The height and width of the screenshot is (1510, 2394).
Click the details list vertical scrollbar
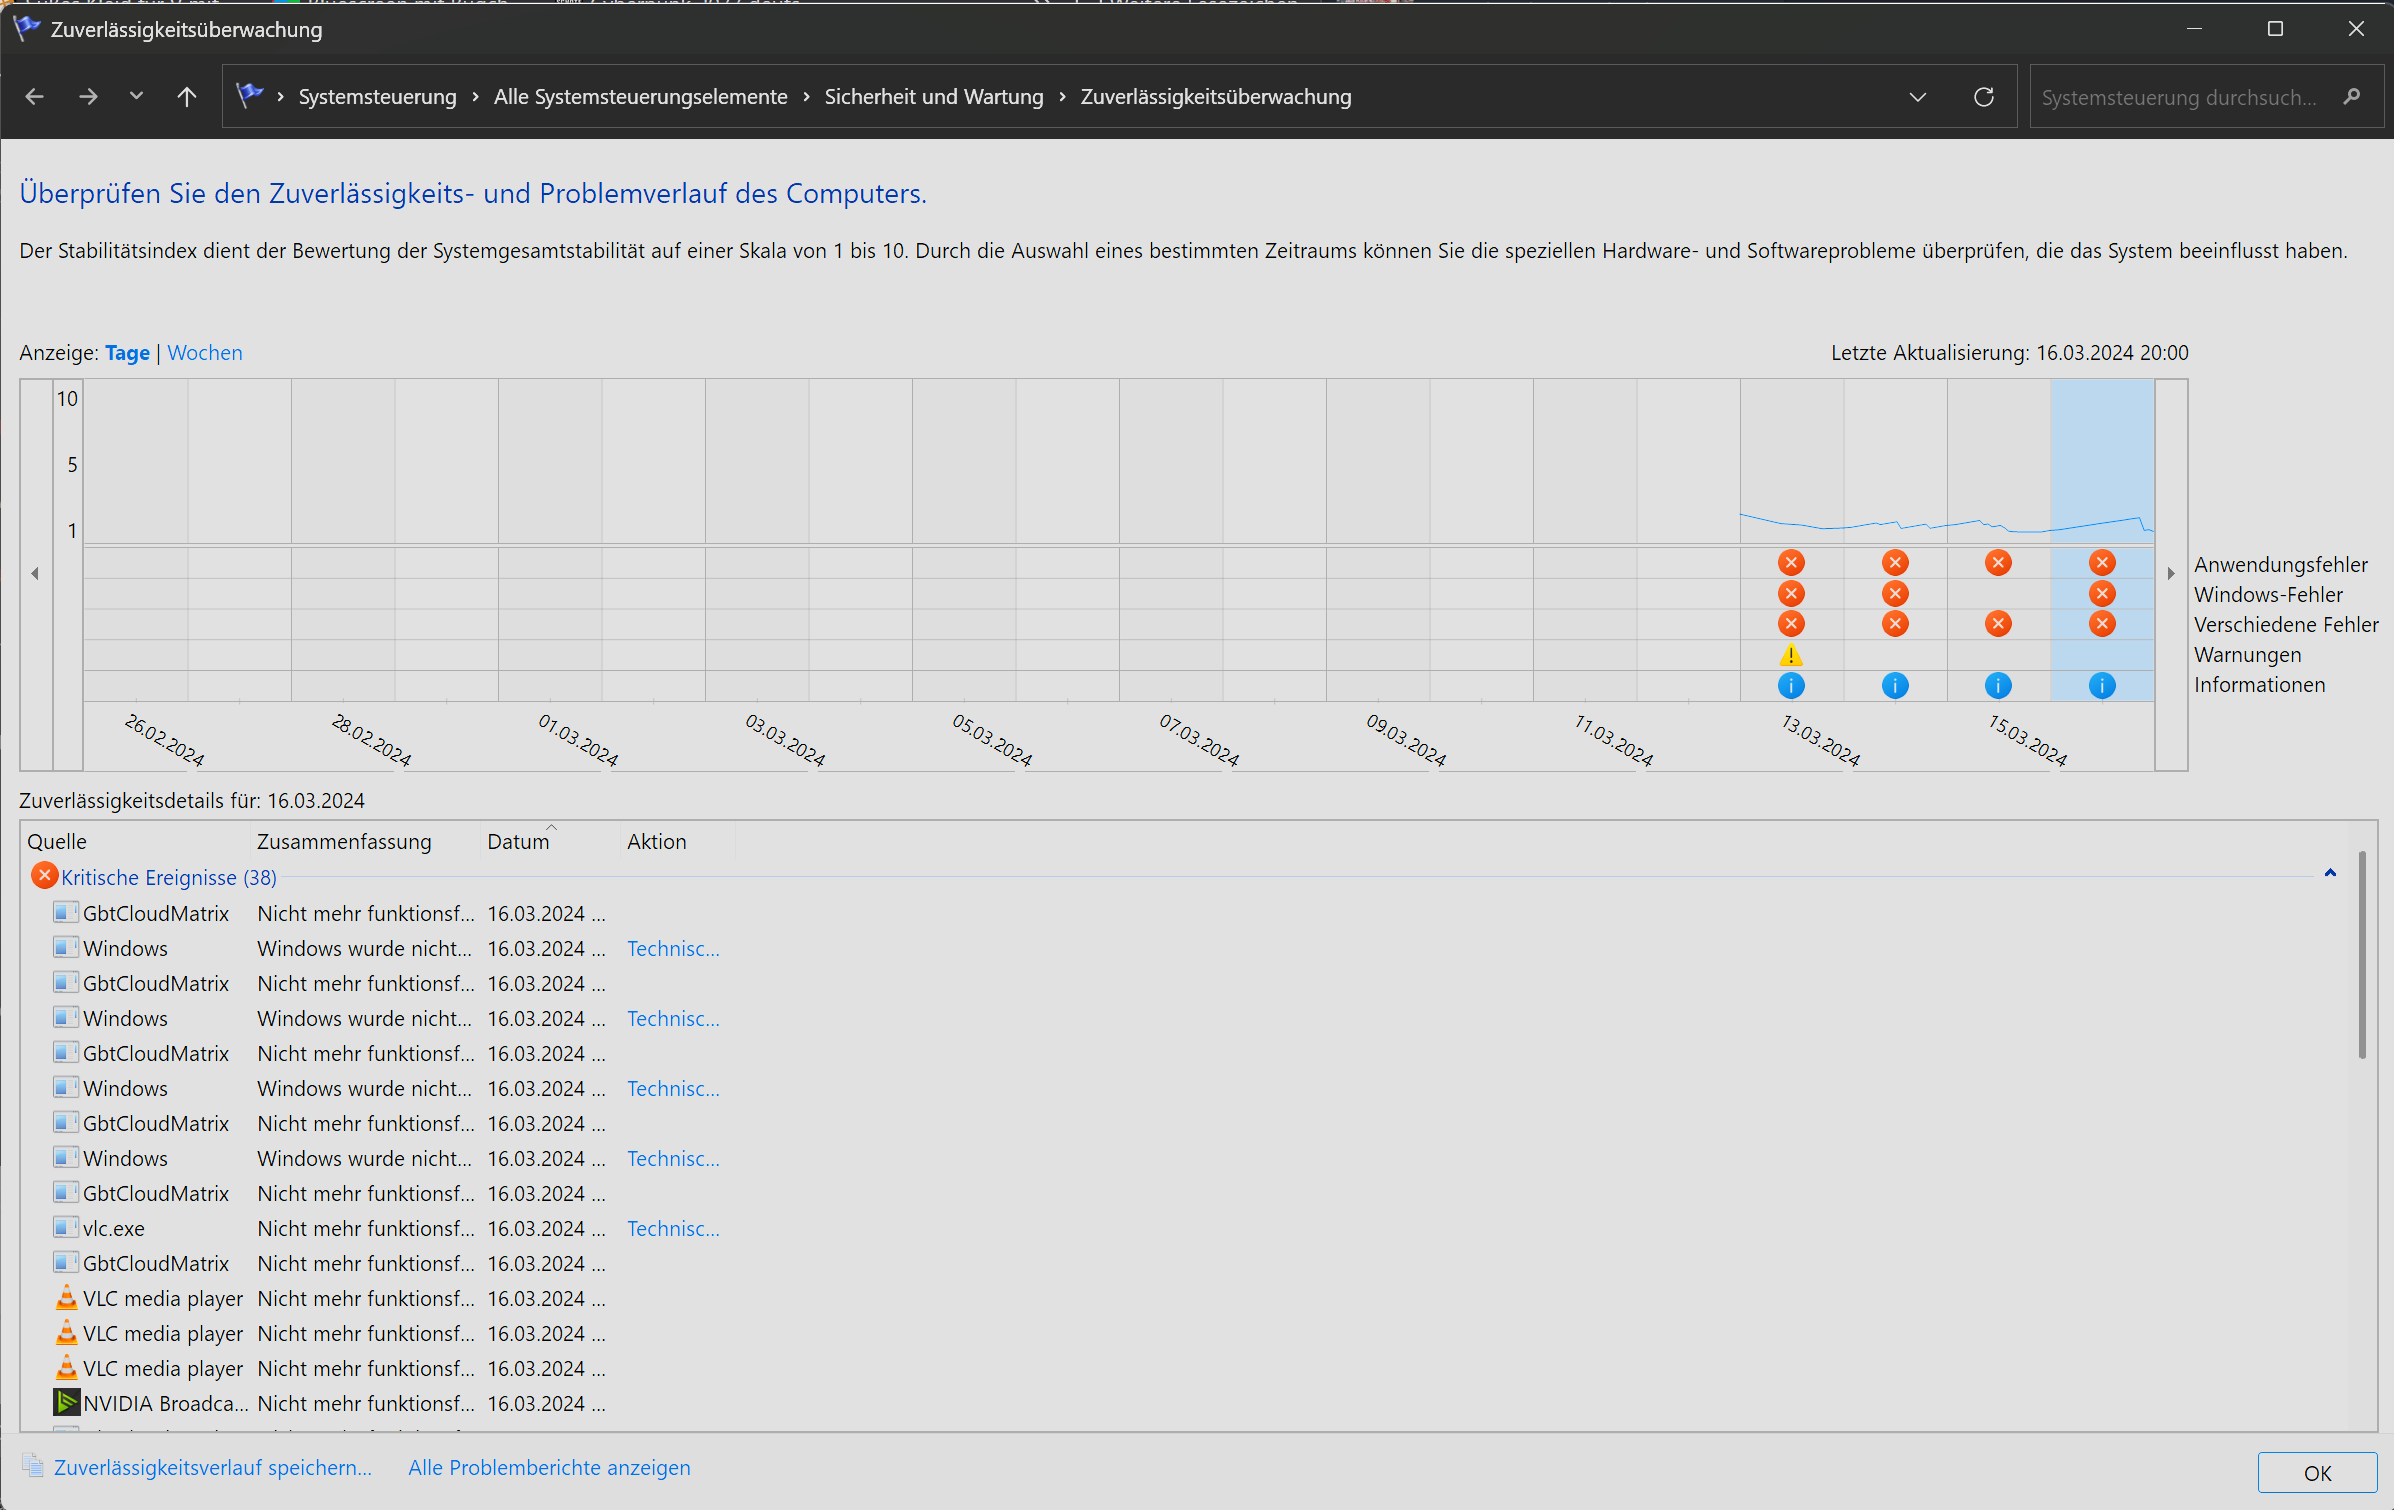click(x=2361, y=955)
